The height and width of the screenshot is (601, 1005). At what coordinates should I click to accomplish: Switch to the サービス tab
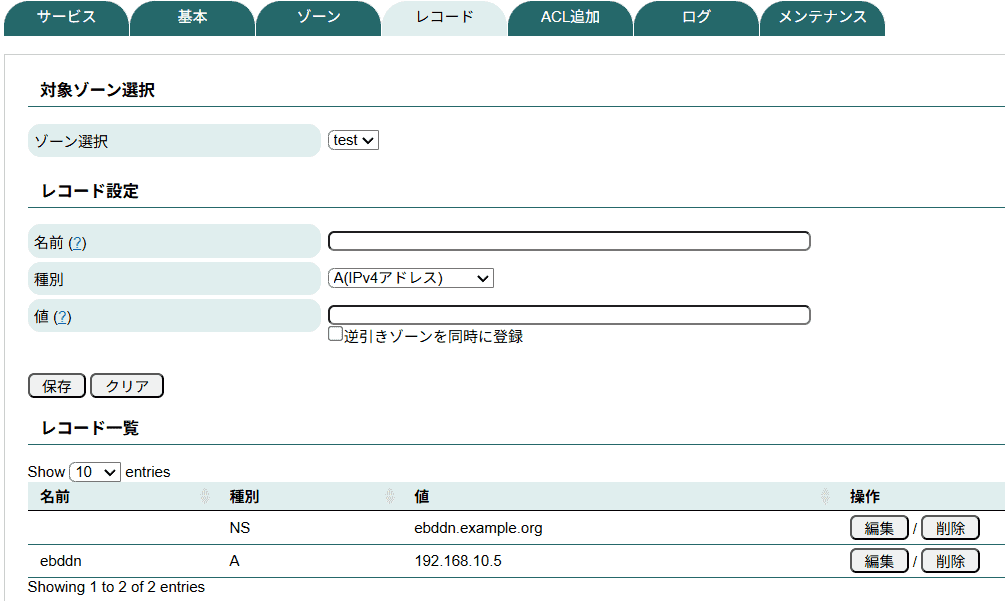tap(66, 18)
